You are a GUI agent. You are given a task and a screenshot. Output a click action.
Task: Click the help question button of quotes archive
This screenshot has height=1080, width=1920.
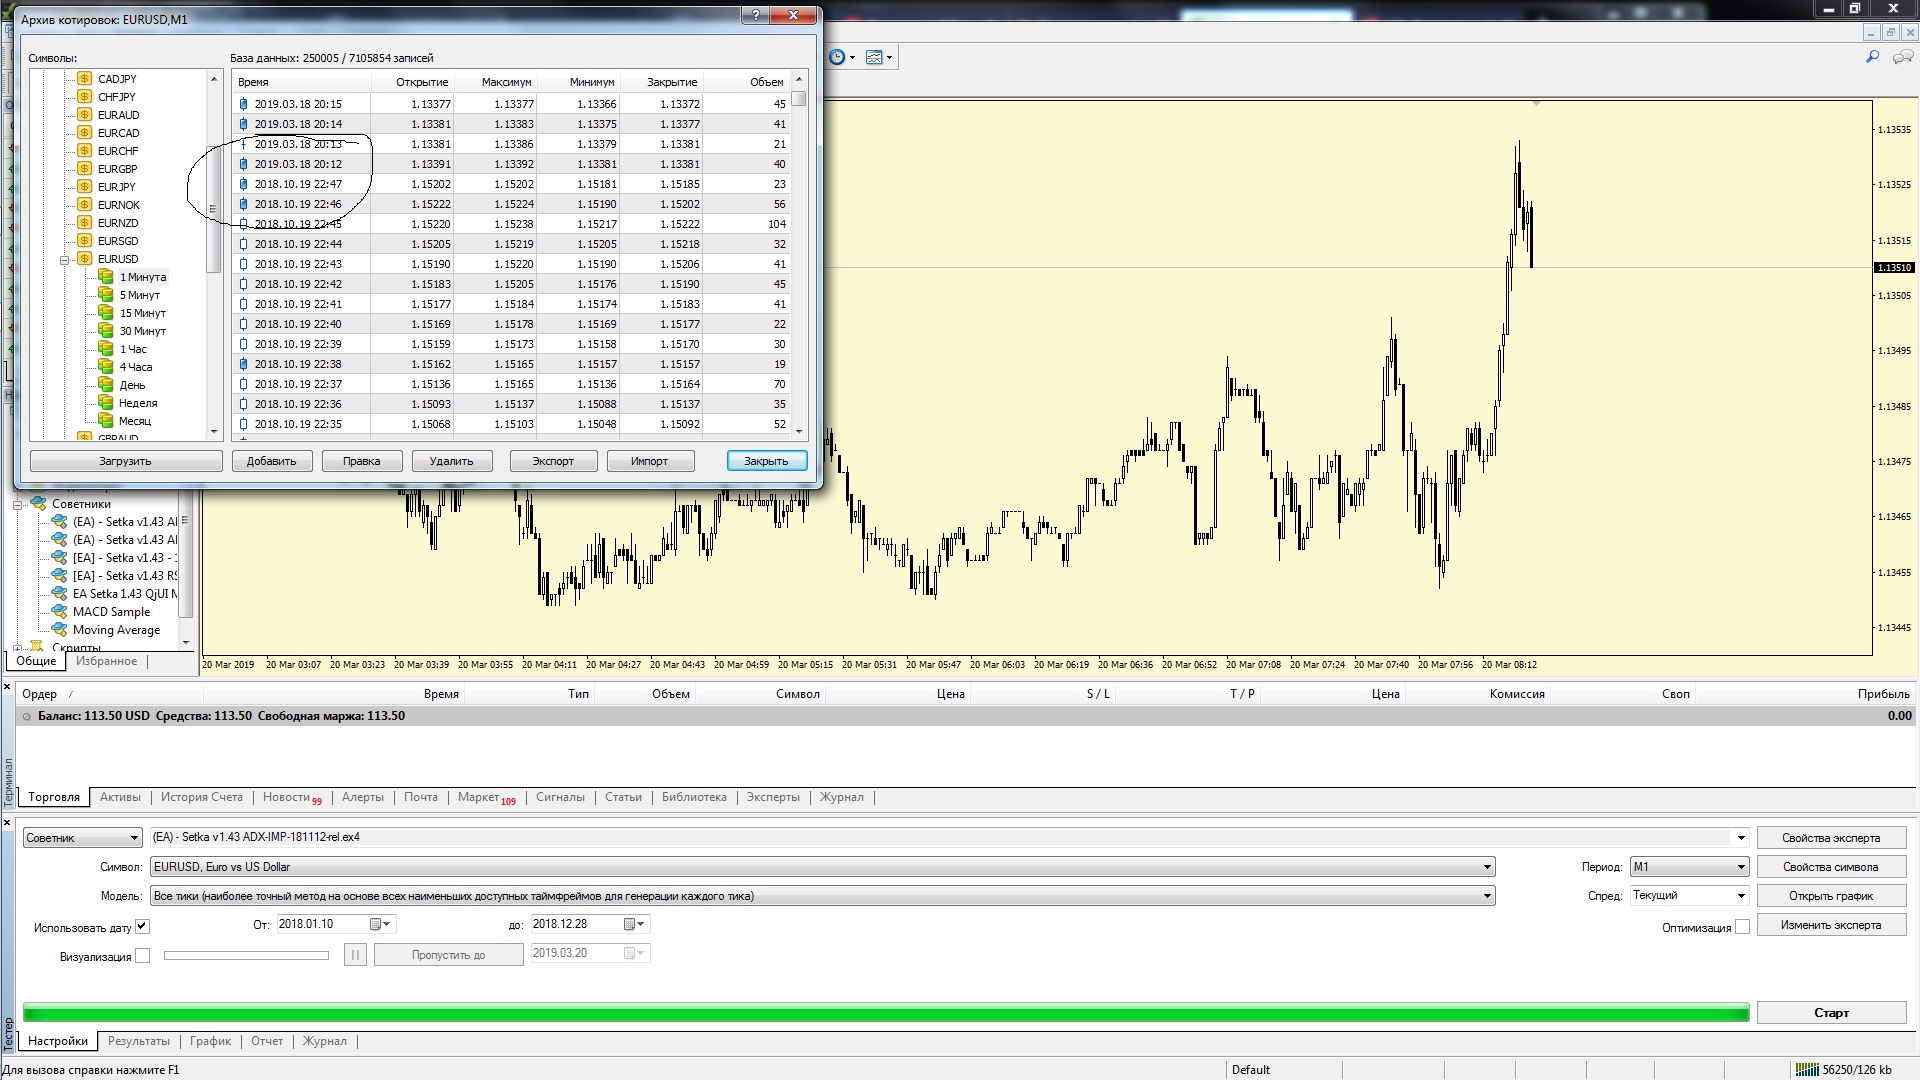click(755, 16)
